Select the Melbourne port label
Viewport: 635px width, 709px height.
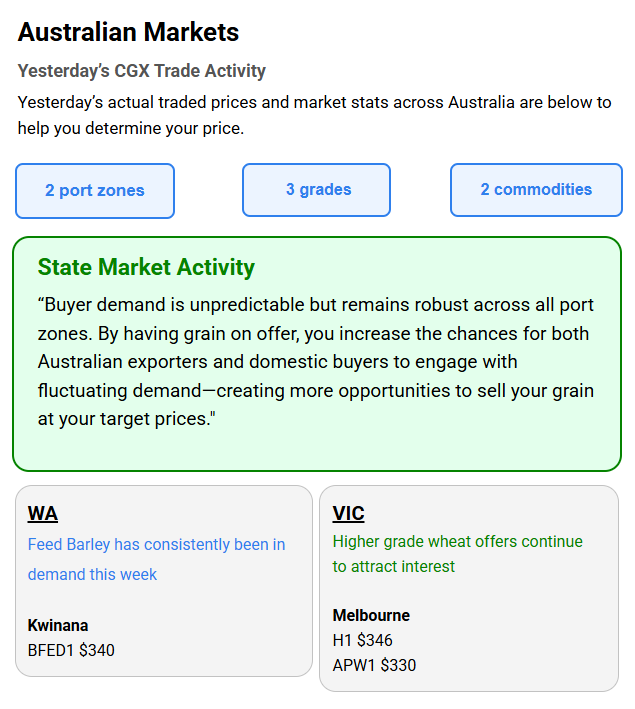(371, 615)
